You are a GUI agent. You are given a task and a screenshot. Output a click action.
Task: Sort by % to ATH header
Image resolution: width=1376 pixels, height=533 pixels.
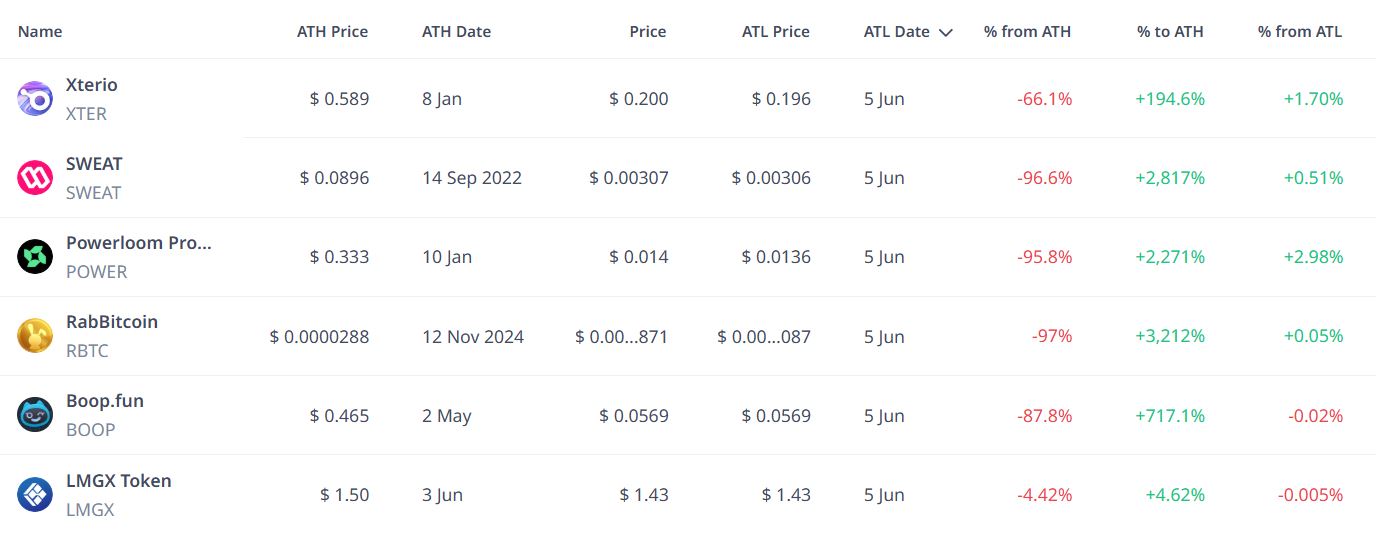(1170, 32)
